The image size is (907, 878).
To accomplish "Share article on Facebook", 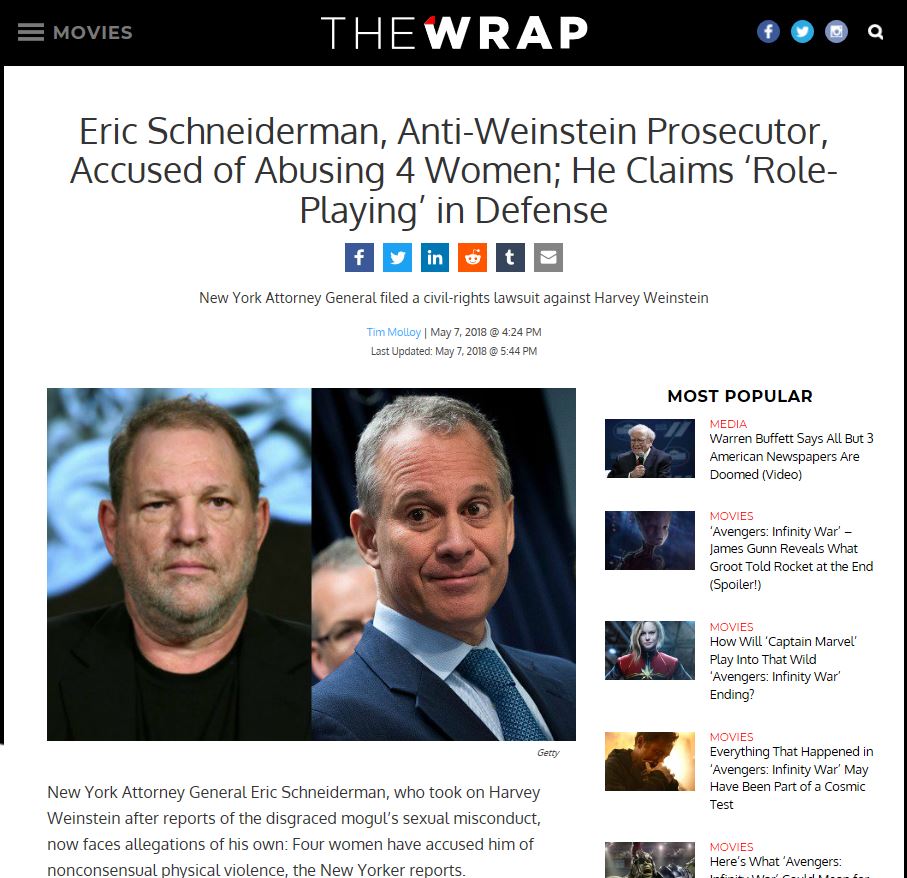I will pyautogui.click(x=359, y=257).
